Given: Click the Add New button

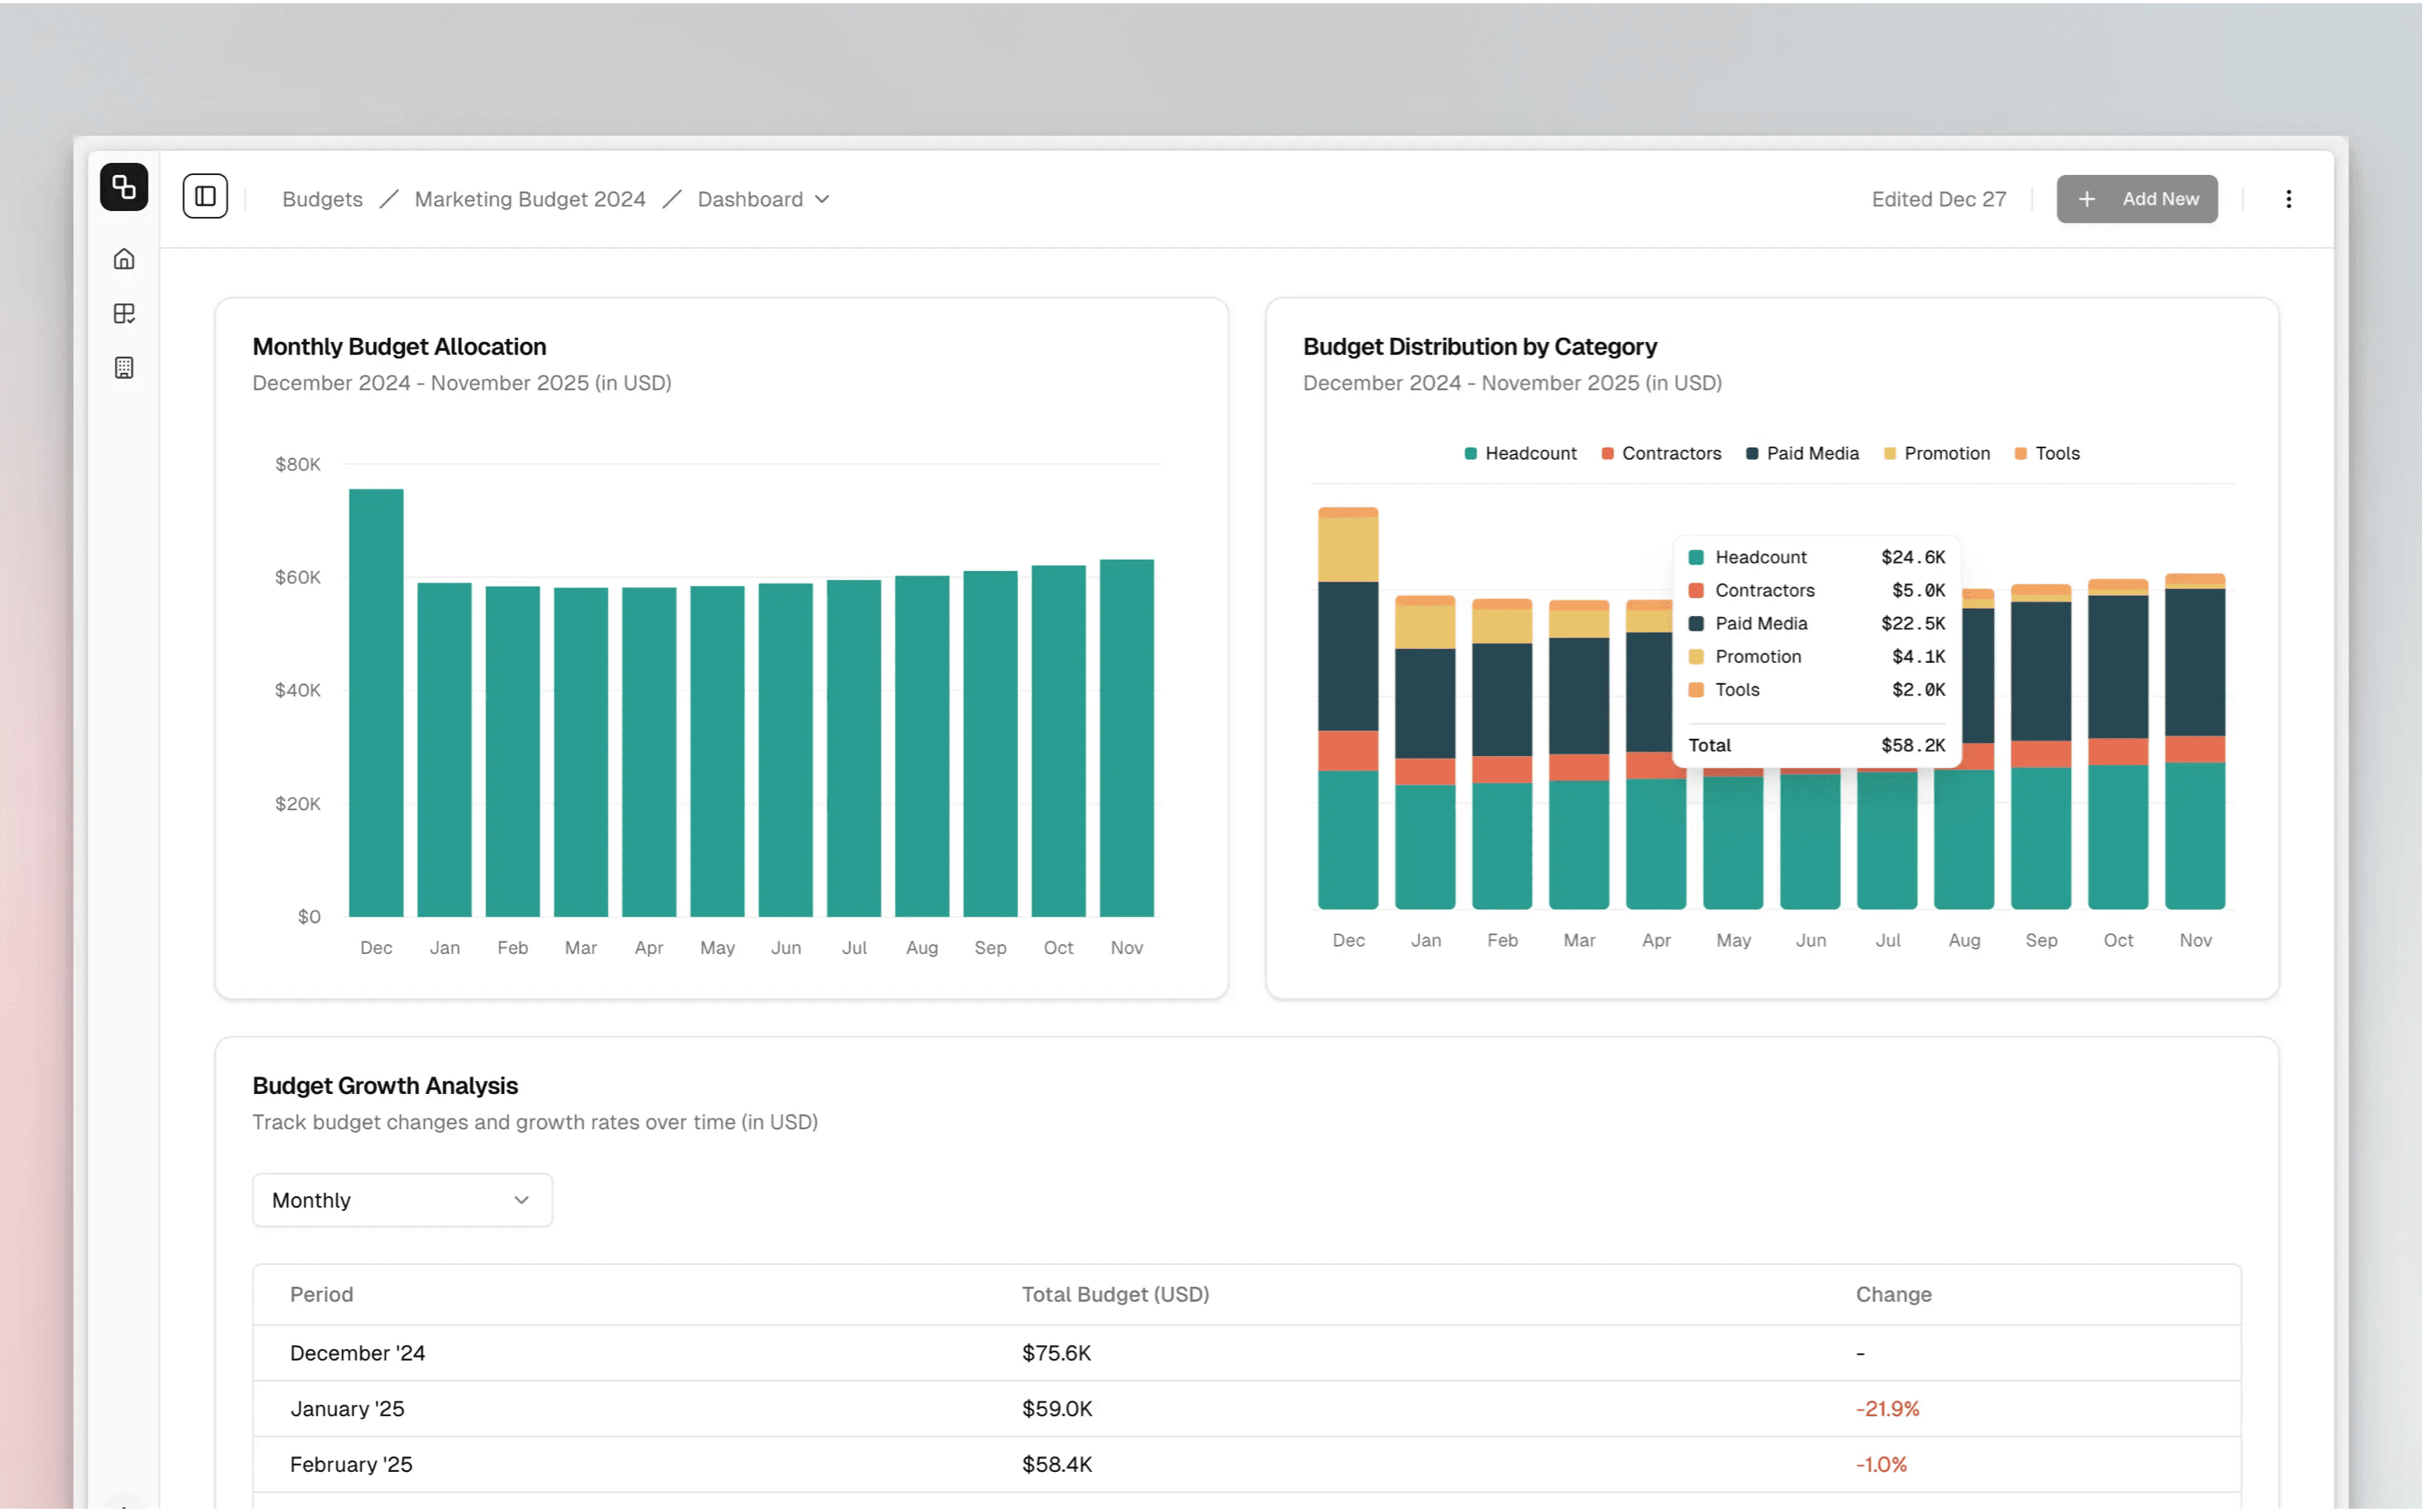Looking at the screenshot, I should (x=2137, y=199).
